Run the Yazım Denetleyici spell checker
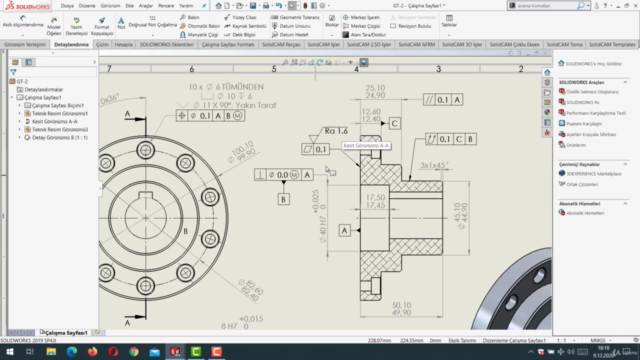The height and width of the screenshot is (360, 640). coord(76,26)
